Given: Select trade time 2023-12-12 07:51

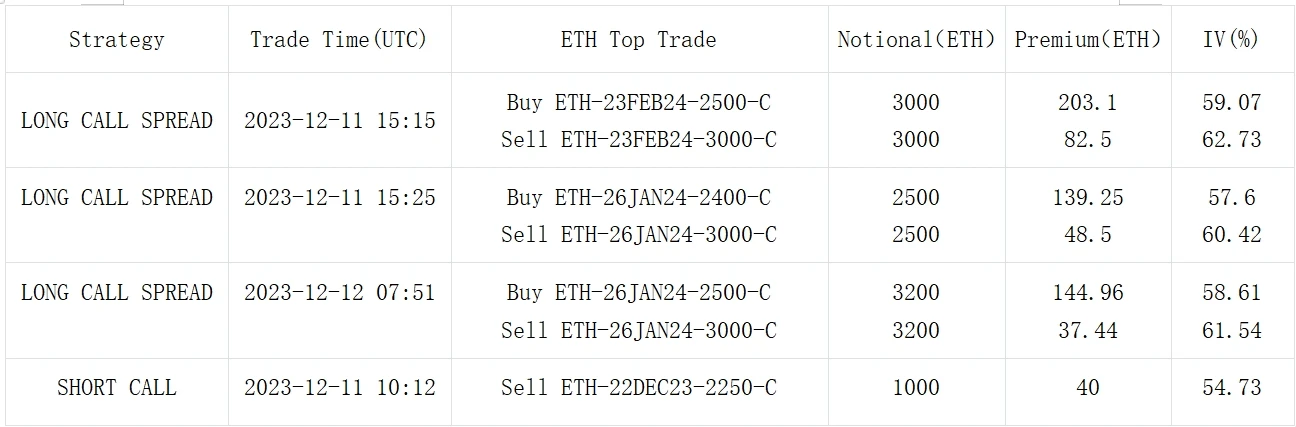Looking at the screenshot, I should [339, 293].
